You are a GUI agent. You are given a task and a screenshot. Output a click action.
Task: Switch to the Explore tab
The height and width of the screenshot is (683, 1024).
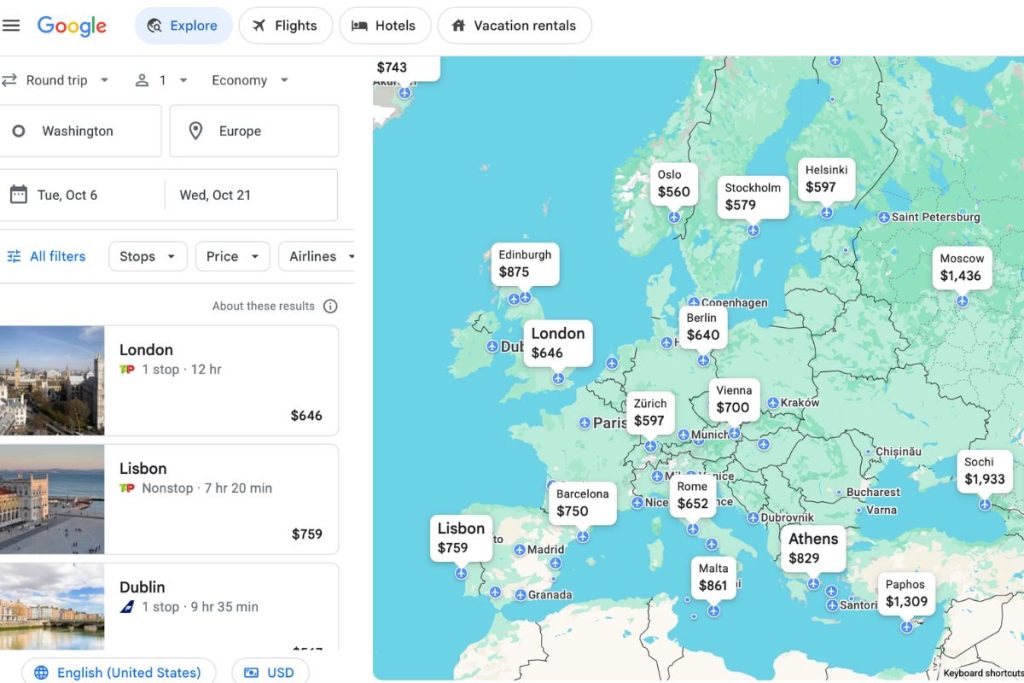point(183,25)
